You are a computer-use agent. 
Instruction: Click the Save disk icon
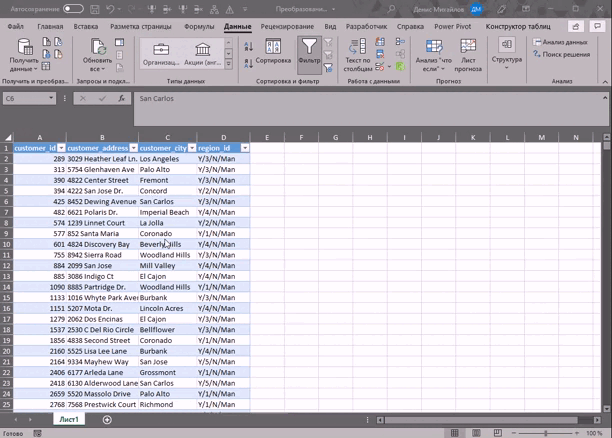(94, 9)
